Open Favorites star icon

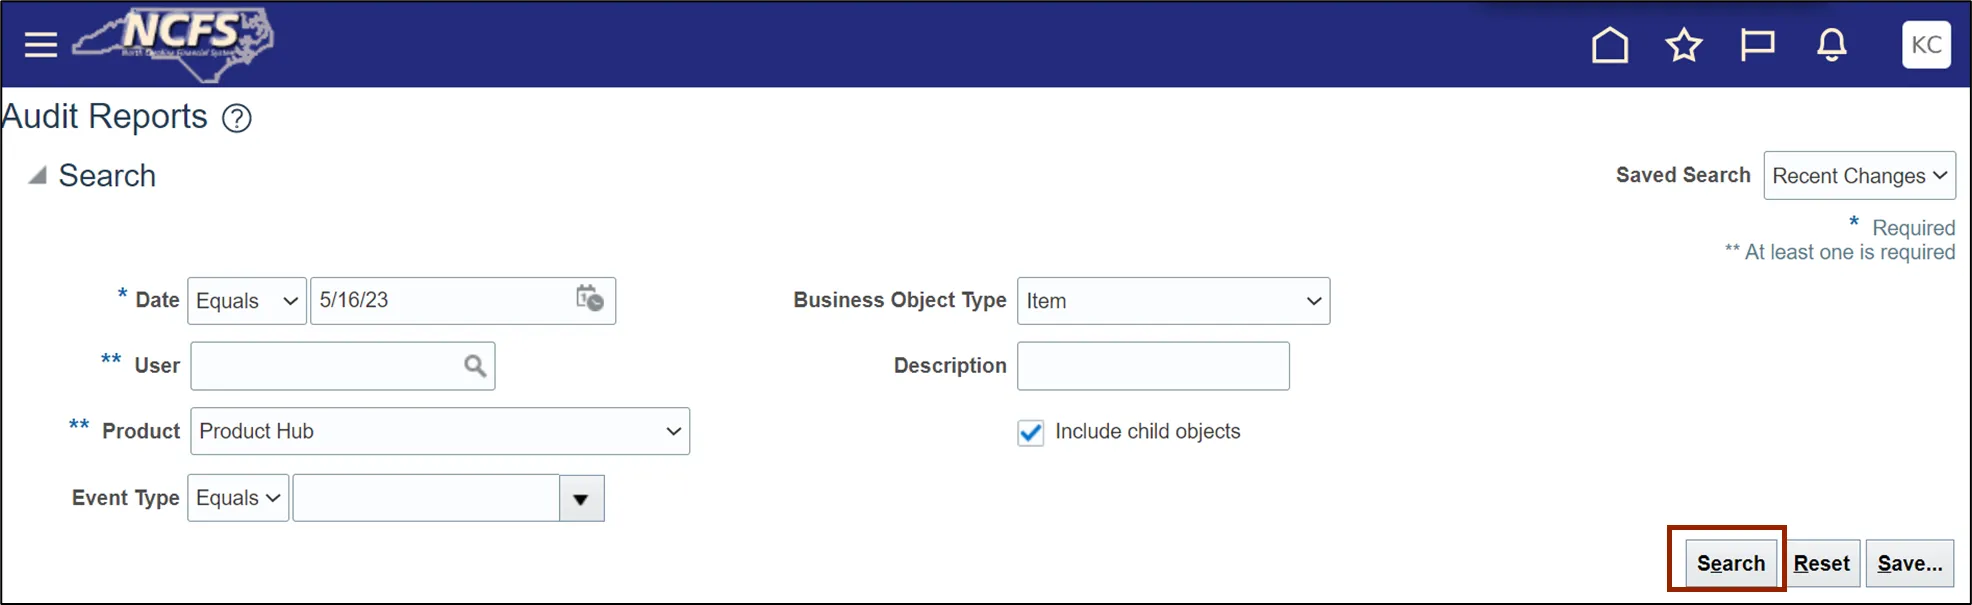coord(1683,45)
